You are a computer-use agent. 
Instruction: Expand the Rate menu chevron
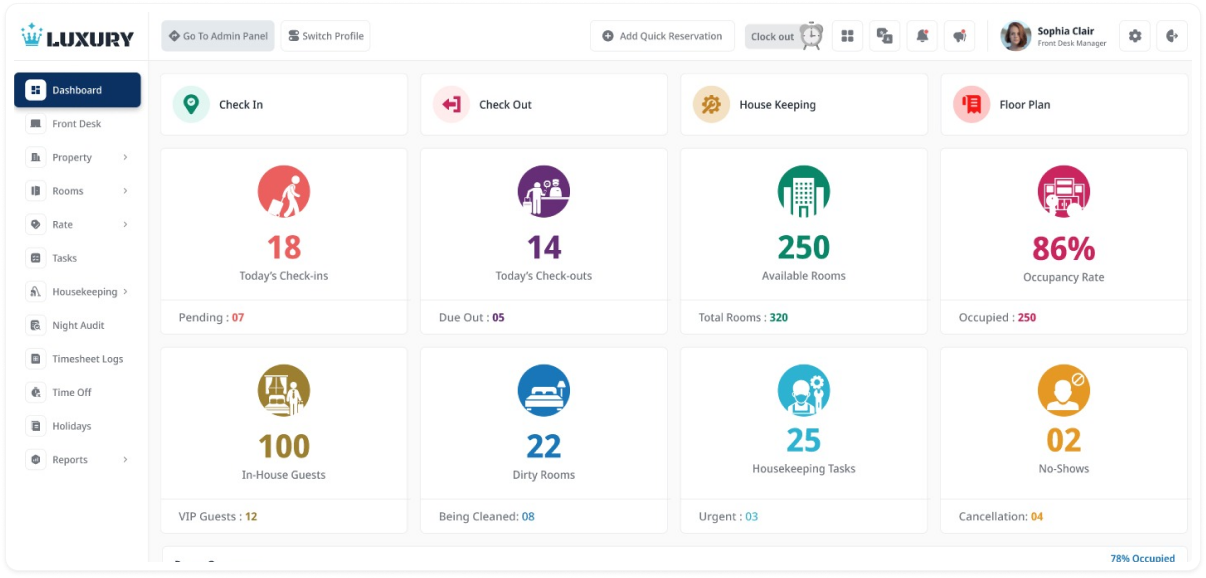tap(125, 224)
